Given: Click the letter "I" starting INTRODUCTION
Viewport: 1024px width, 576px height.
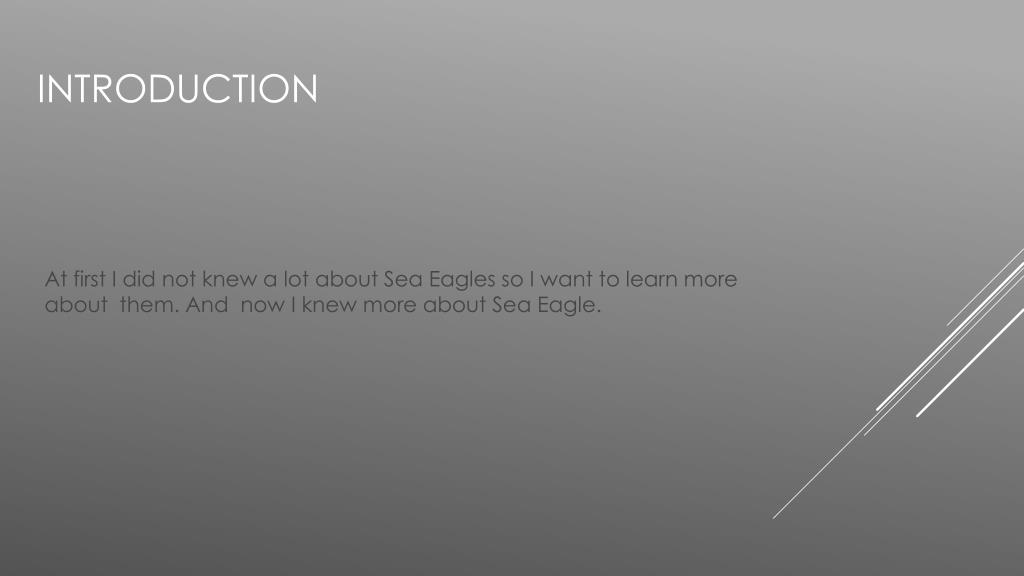Looking at the screenshot, I should click(x=41, y=89).
